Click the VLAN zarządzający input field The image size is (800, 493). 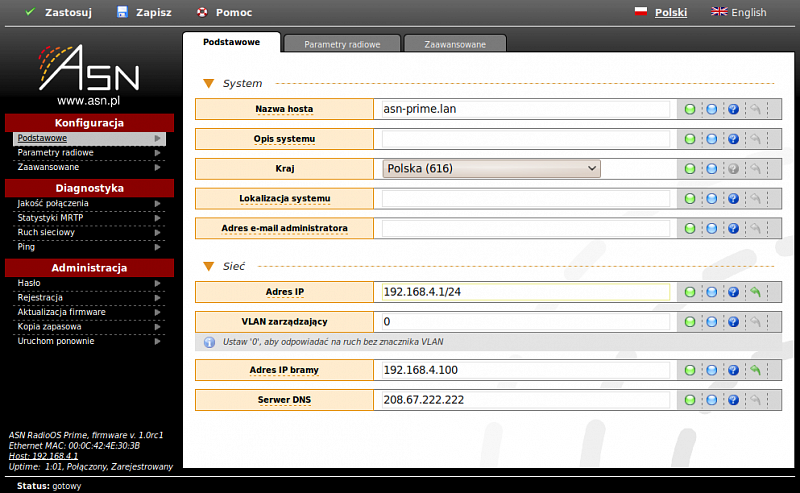coord(526,322)
